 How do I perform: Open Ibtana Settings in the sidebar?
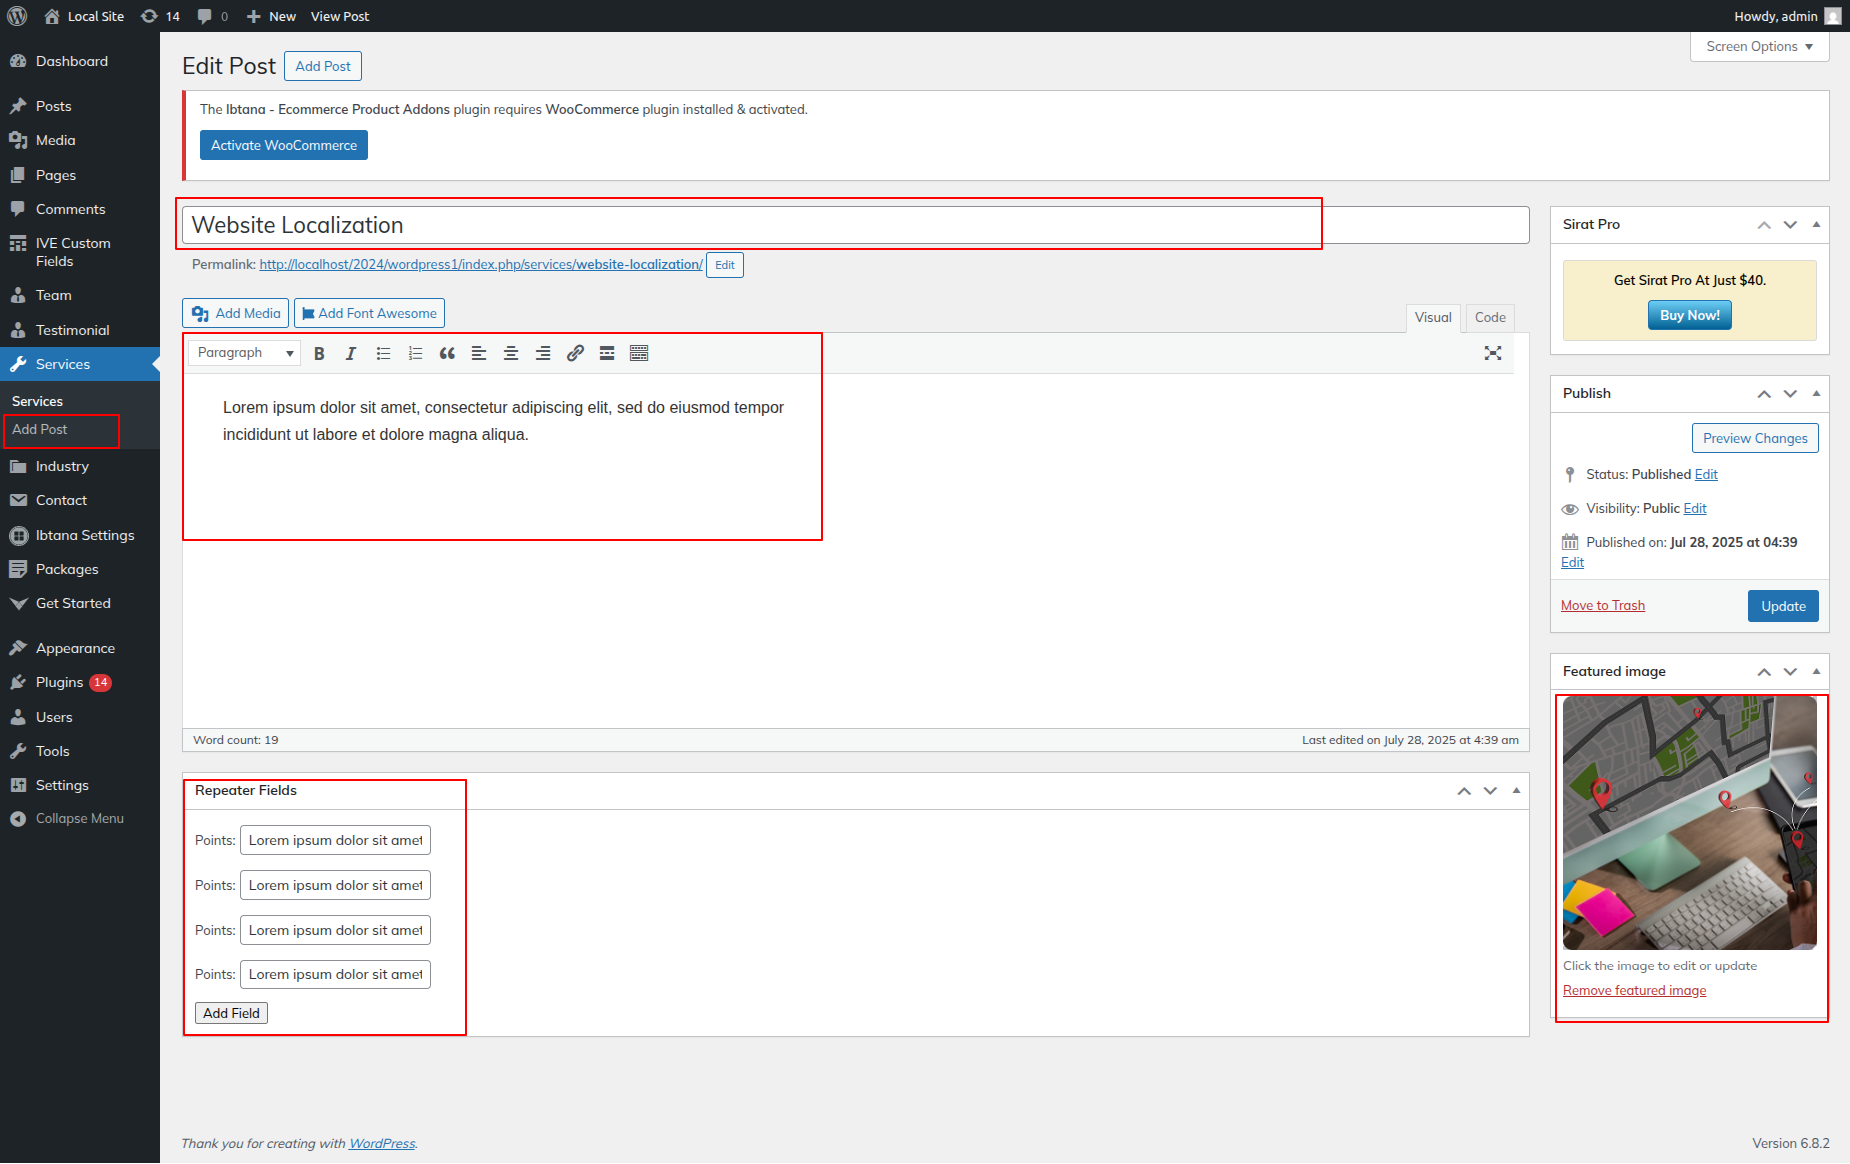coord(85,535)
